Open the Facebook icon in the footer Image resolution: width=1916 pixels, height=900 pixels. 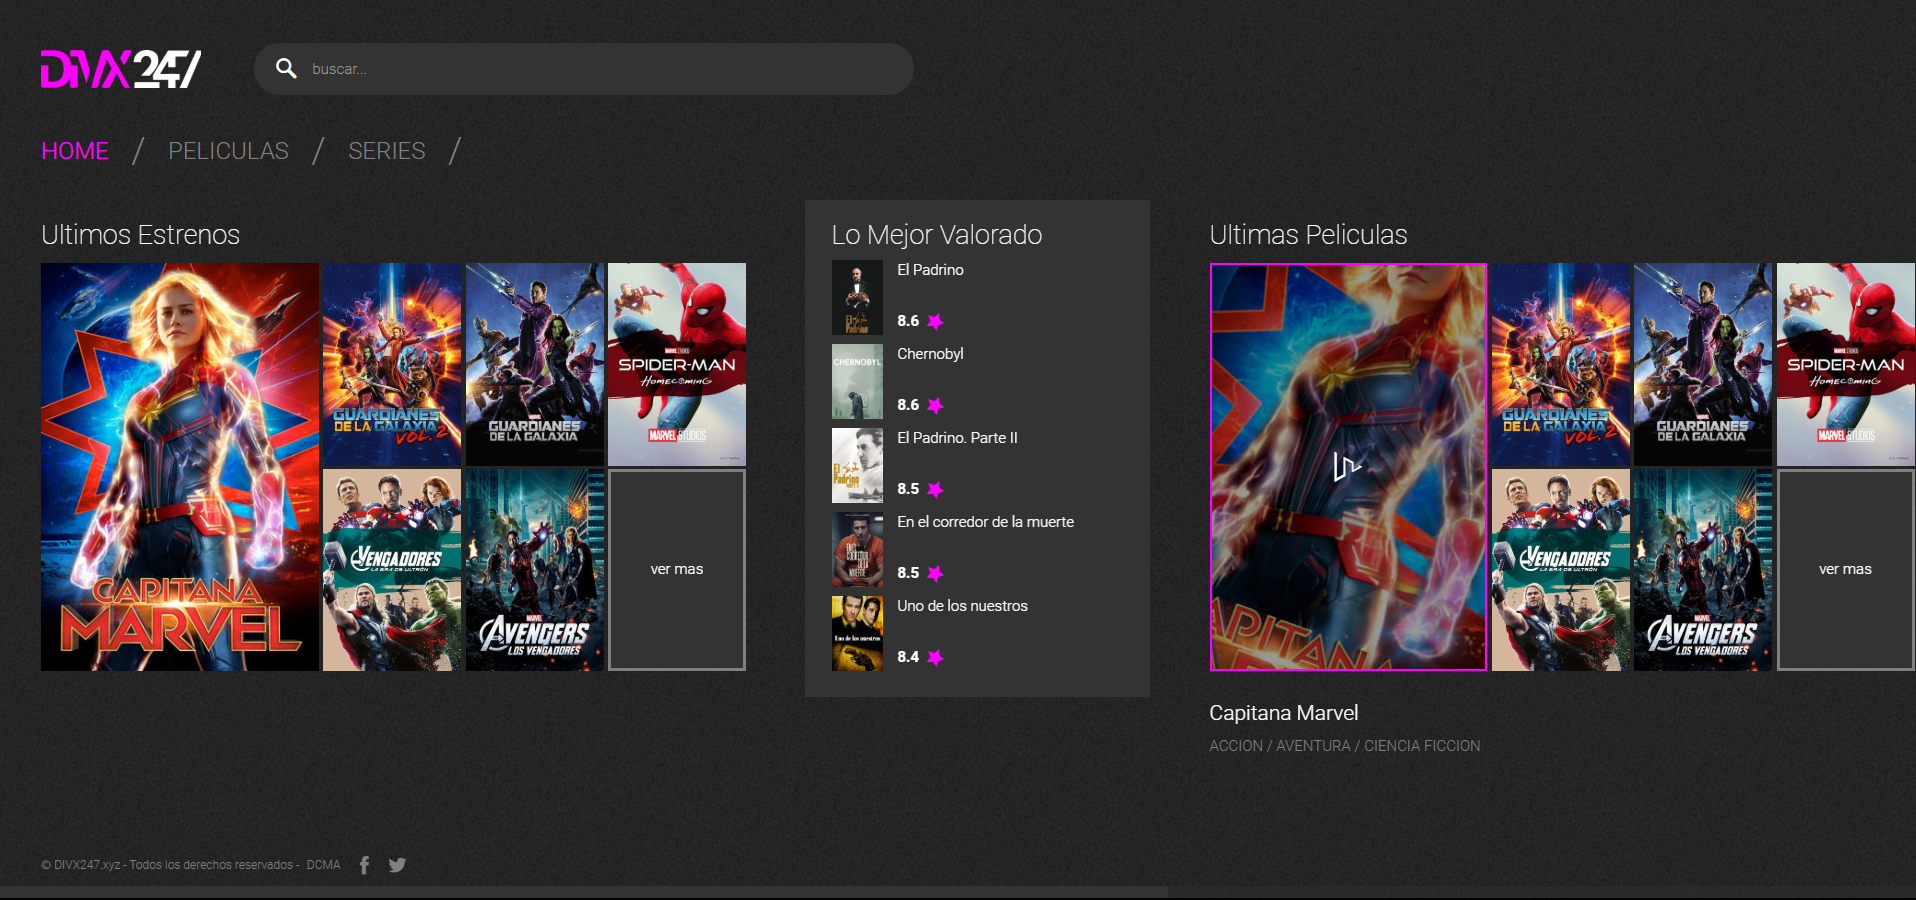coord(364,865)
